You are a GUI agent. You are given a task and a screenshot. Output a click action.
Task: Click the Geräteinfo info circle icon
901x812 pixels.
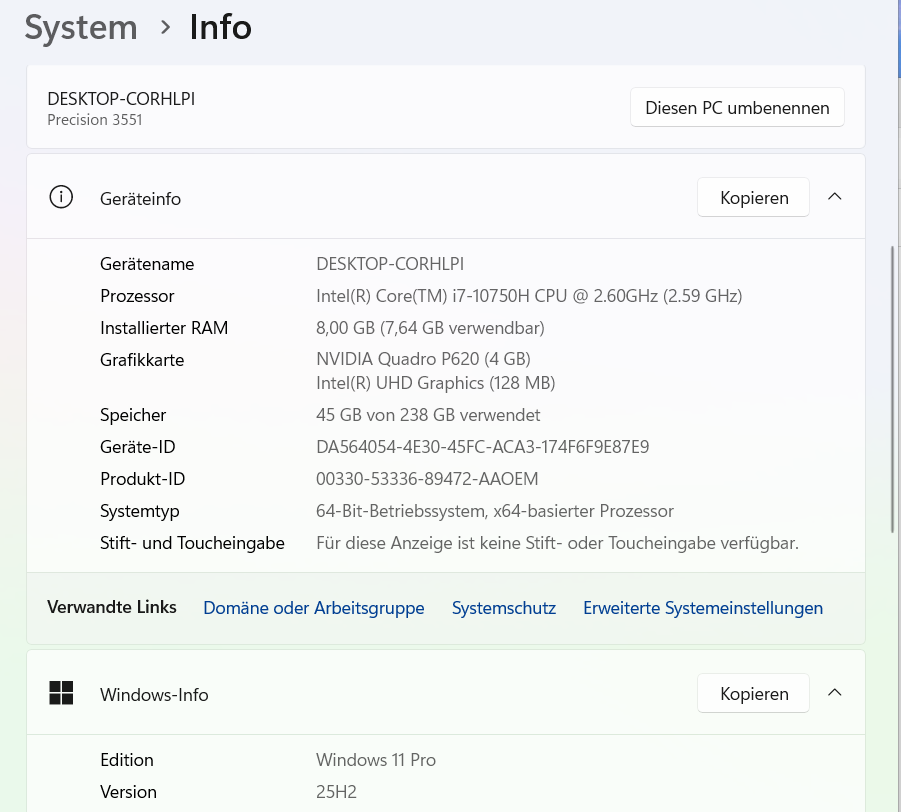point(61,197)
